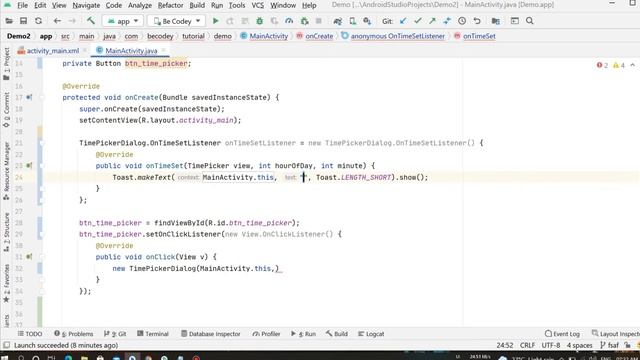The image size is (640, 360).
Task: Click the Save All icon
Action: (x=23, y=21)
